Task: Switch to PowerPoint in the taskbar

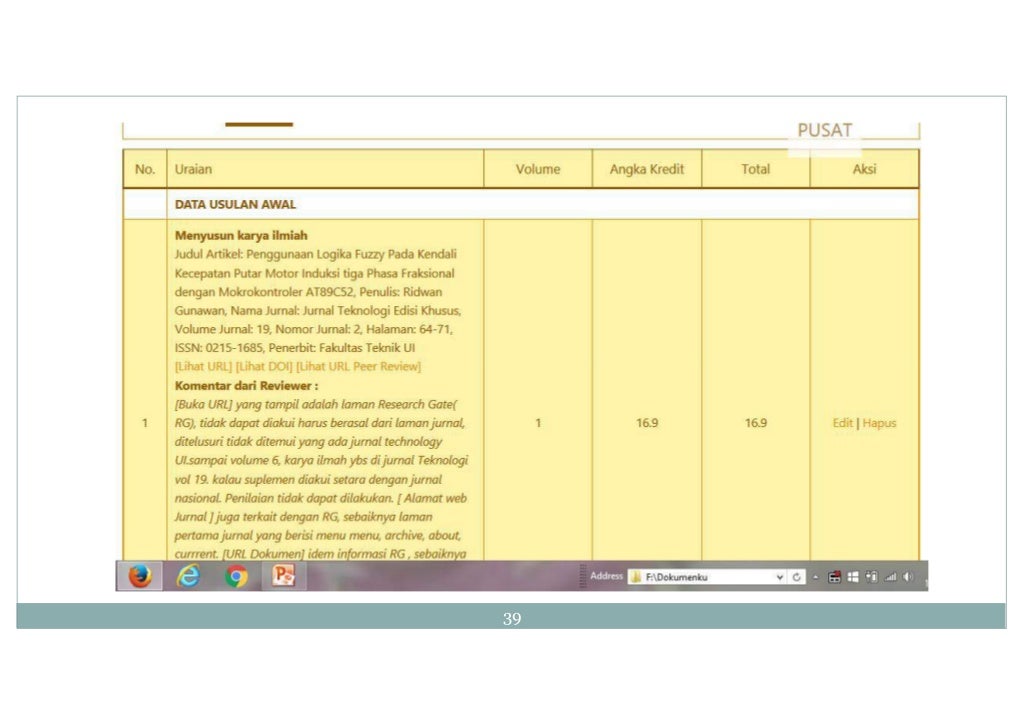Action: (283, 576)
